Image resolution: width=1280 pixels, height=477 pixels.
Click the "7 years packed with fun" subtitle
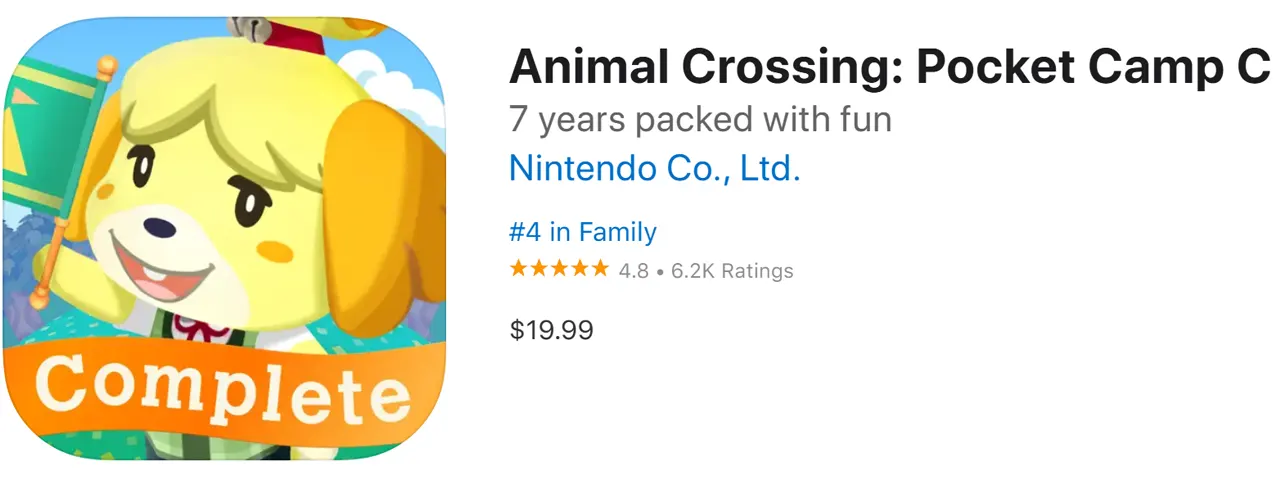pos(700,119)
